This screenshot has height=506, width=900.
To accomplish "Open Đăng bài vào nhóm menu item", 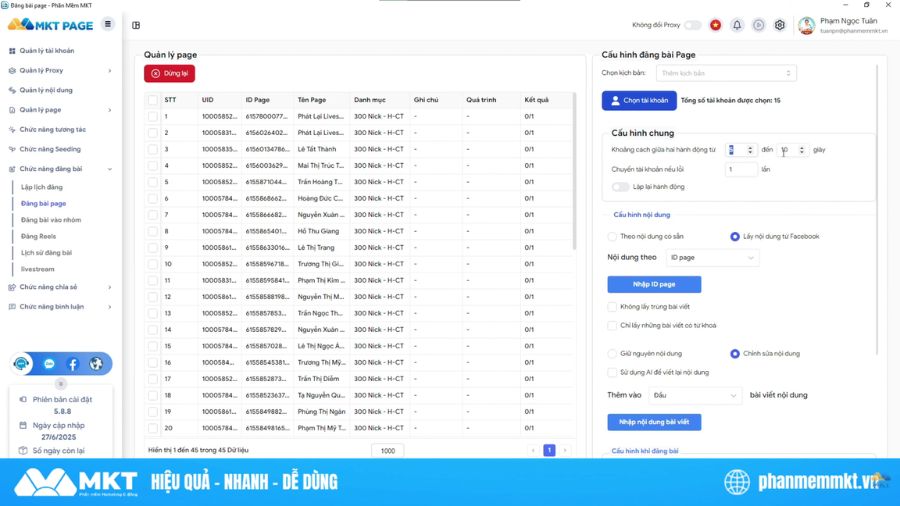I will tap(51, 220).
